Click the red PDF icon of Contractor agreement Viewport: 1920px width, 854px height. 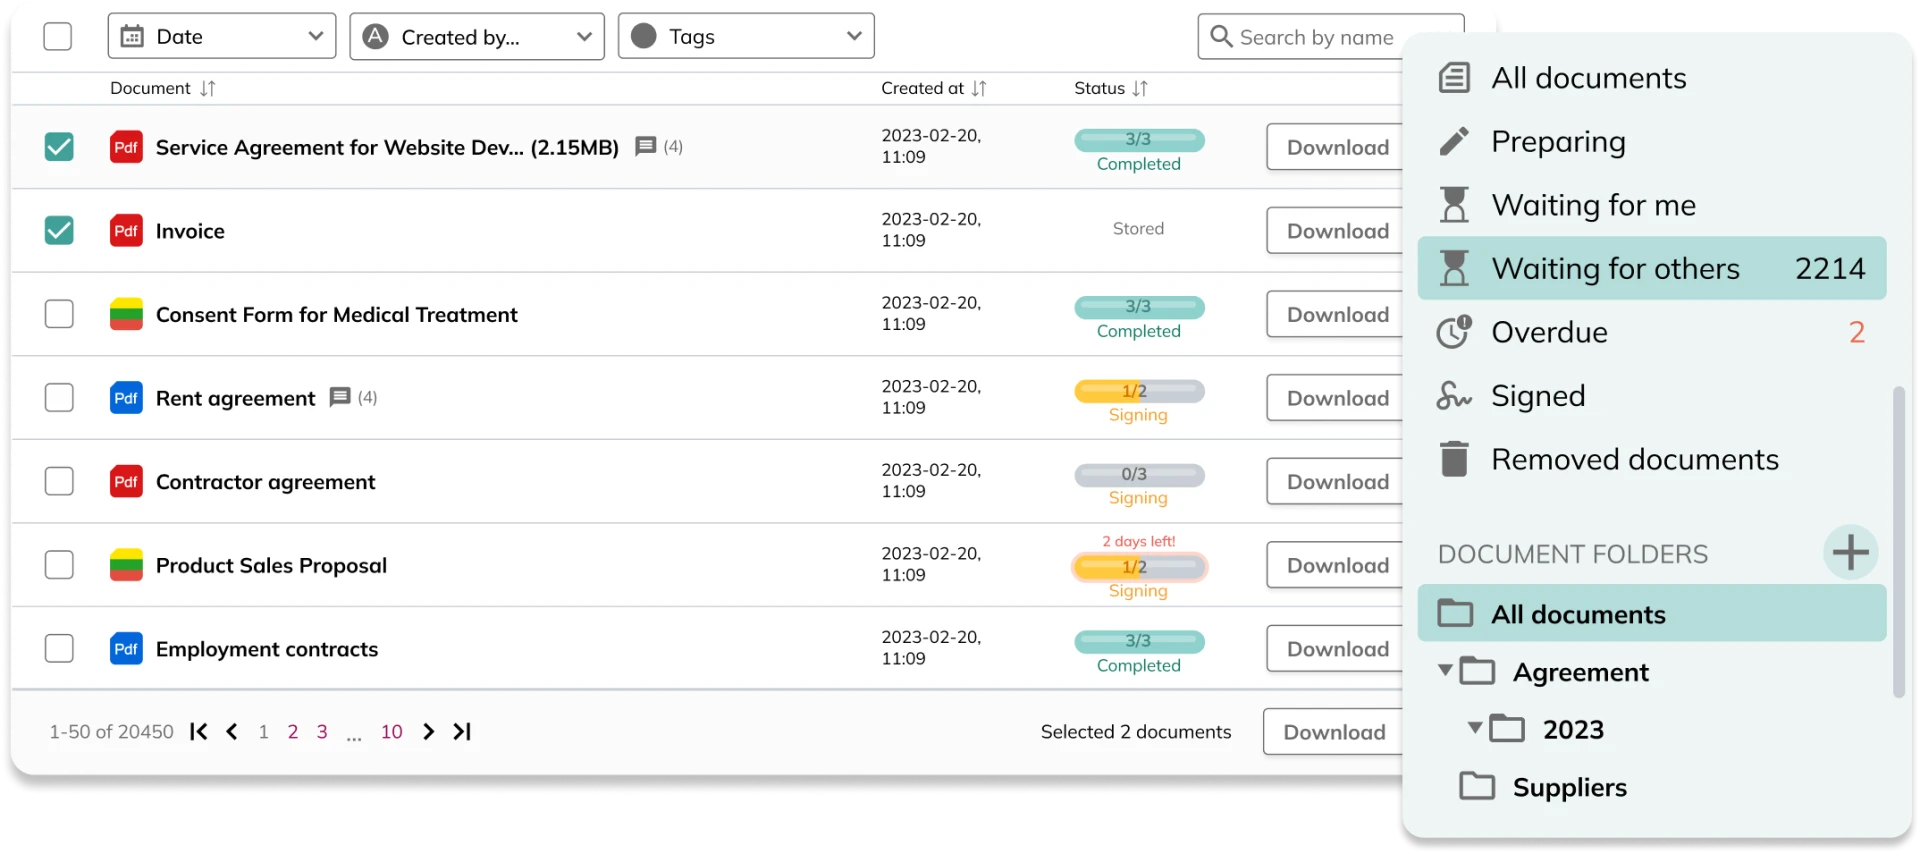[x=126, y=481]
